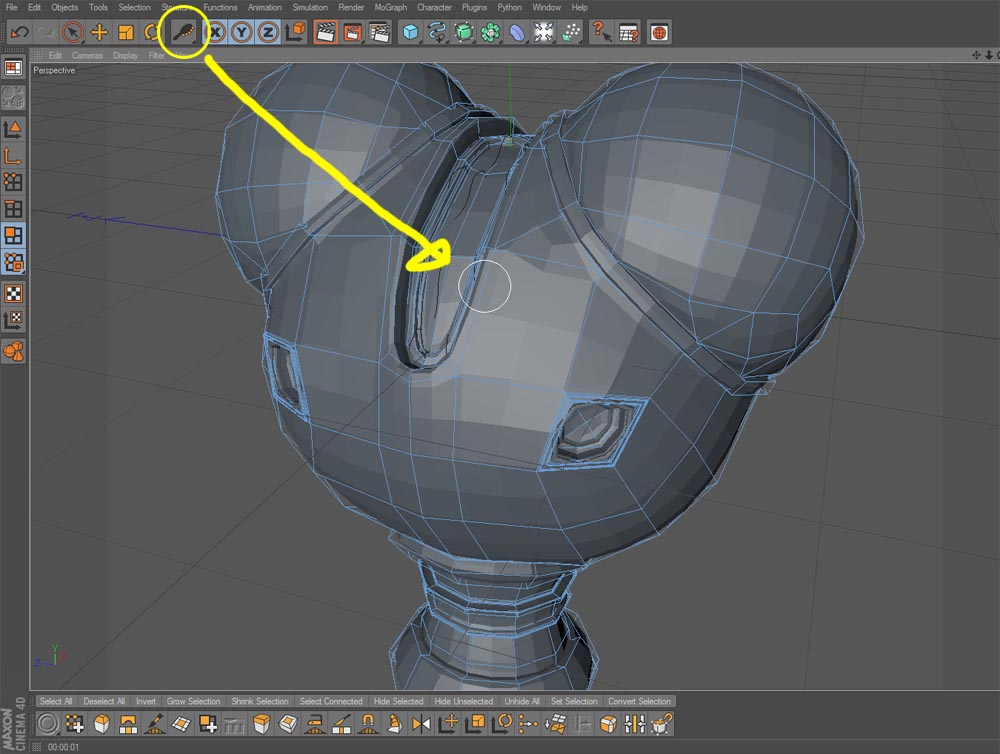
Task: Click the 00:00:01 timecode in status bar
Action: tap(63, 747)
